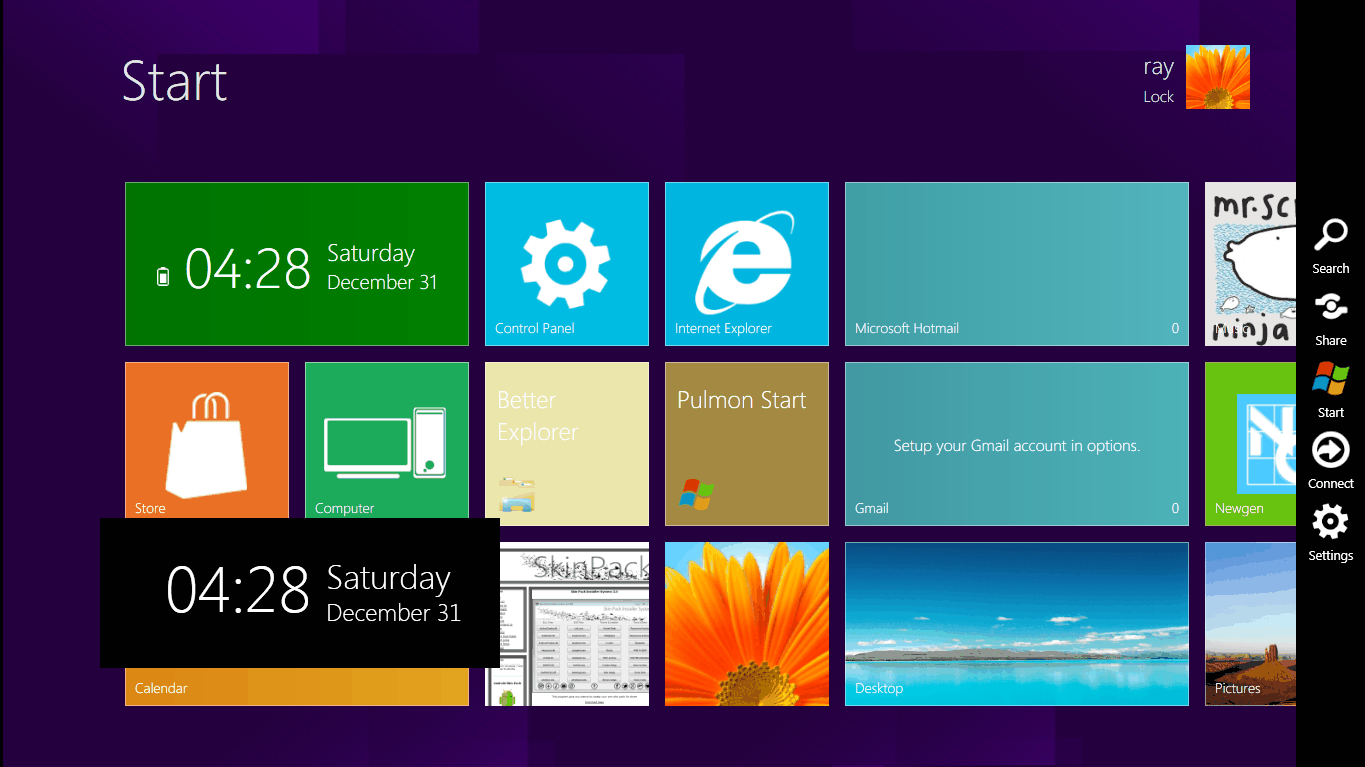
Task: Open Pulmon Start
Action: 746,443
